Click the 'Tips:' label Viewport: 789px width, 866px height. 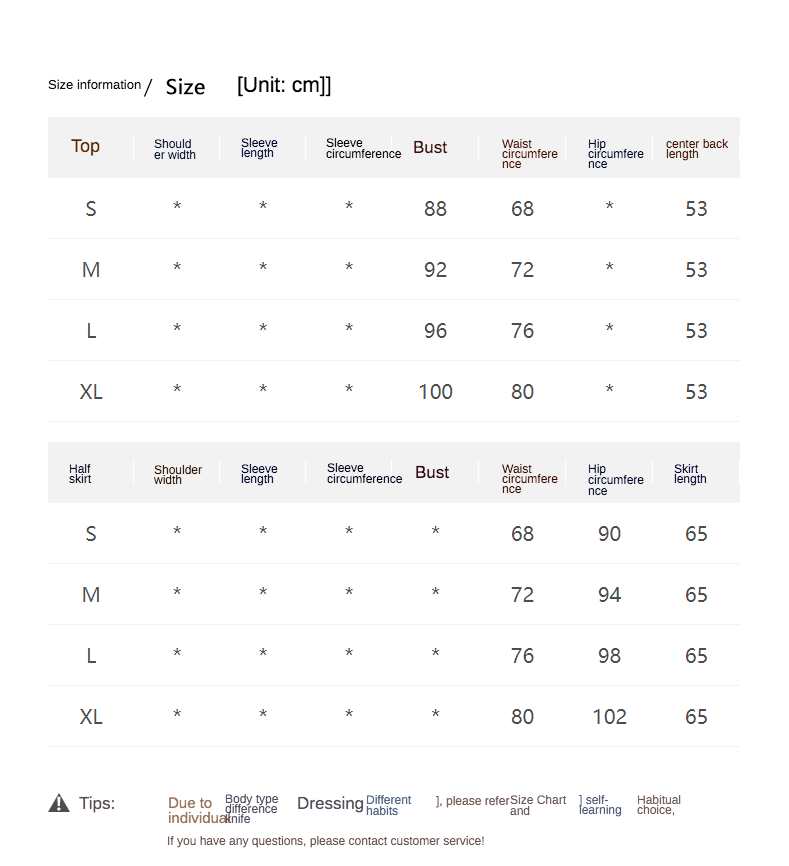click(97, 803)
